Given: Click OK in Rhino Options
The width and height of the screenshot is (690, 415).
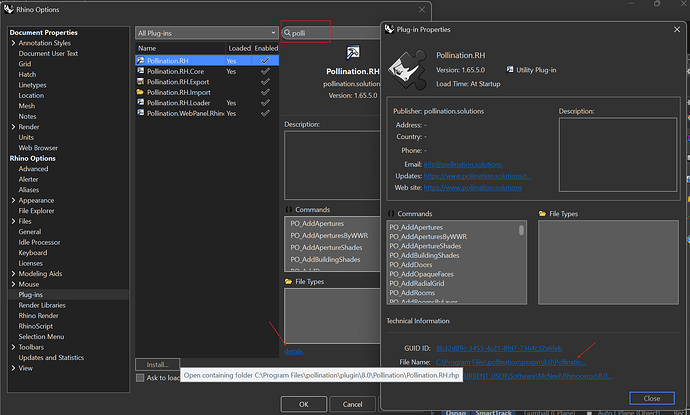Looking at the screenshot, I should point(304,404).
